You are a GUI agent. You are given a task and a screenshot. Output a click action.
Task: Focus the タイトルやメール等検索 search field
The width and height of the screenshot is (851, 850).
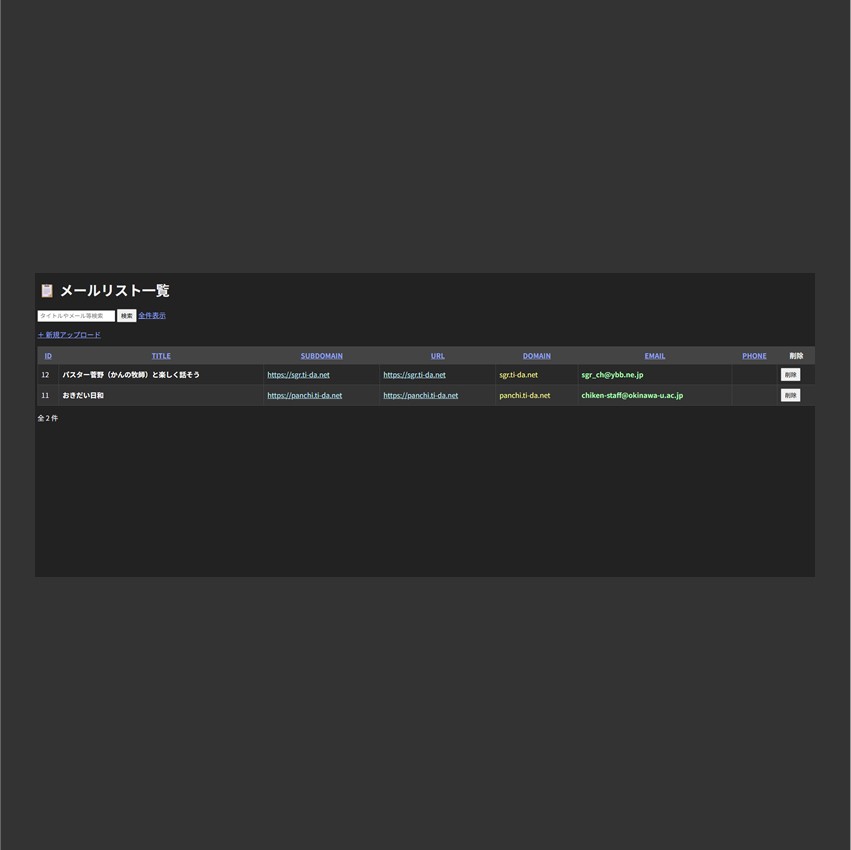point(76,316)
